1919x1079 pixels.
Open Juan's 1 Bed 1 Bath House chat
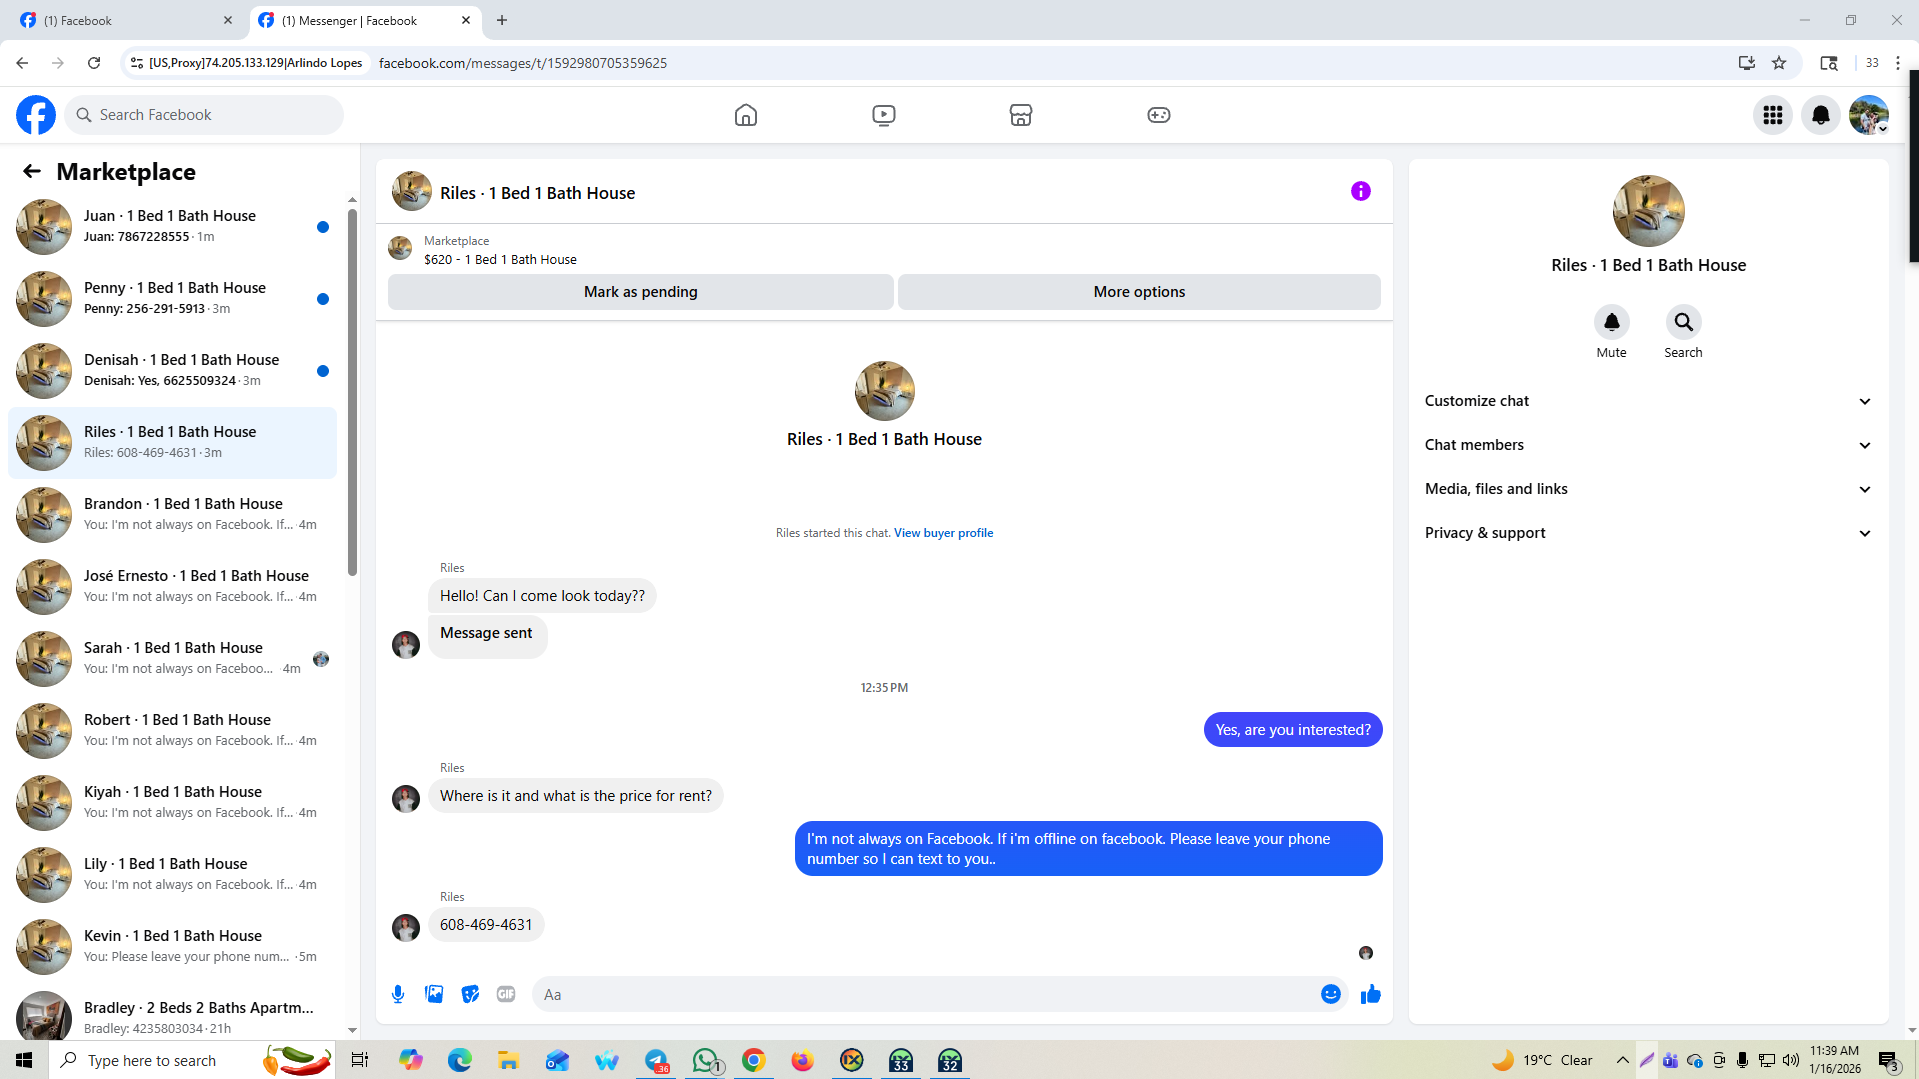coord(172,227)
